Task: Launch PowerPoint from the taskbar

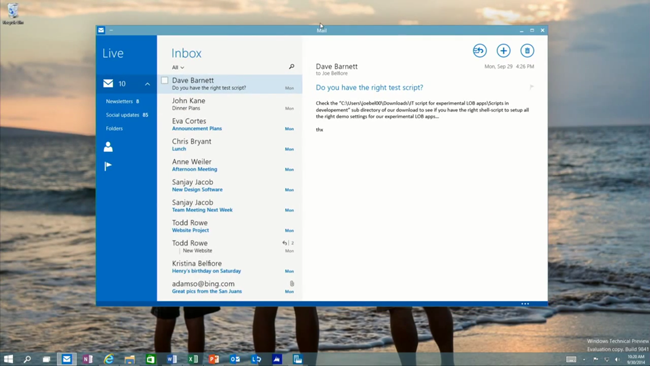Action: (214, 359)
